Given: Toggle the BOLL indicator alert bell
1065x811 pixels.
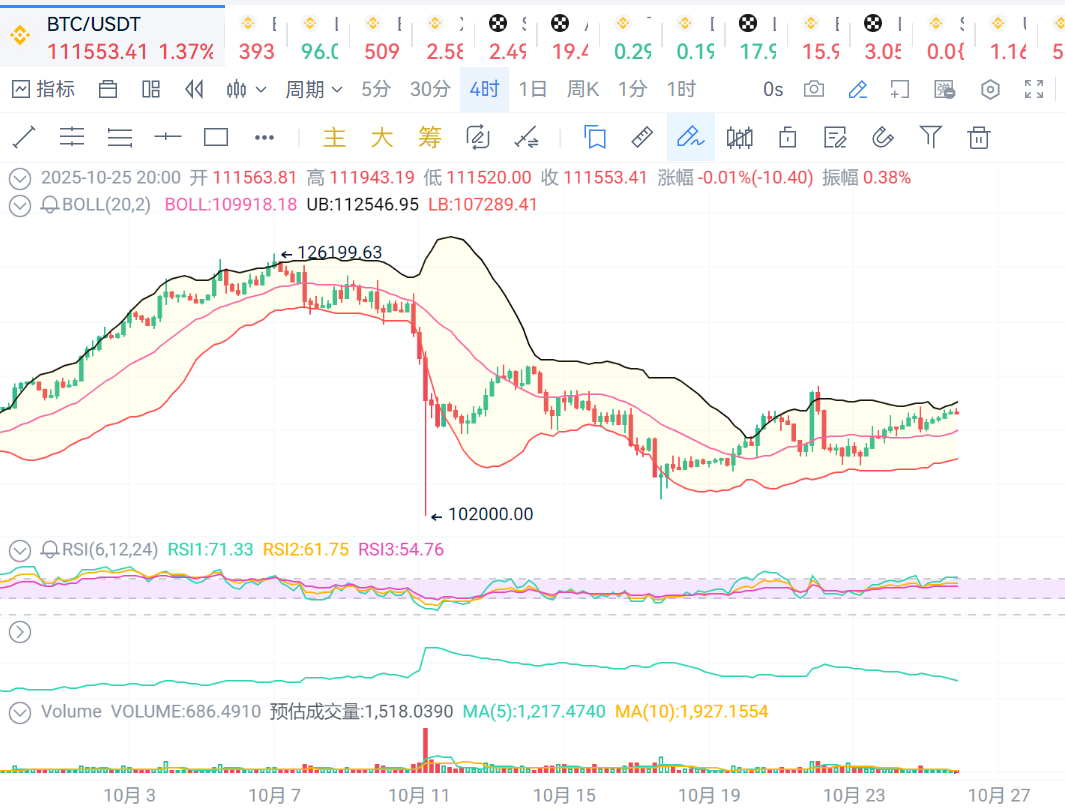Looking at the screenshot, I should [50, 205].
